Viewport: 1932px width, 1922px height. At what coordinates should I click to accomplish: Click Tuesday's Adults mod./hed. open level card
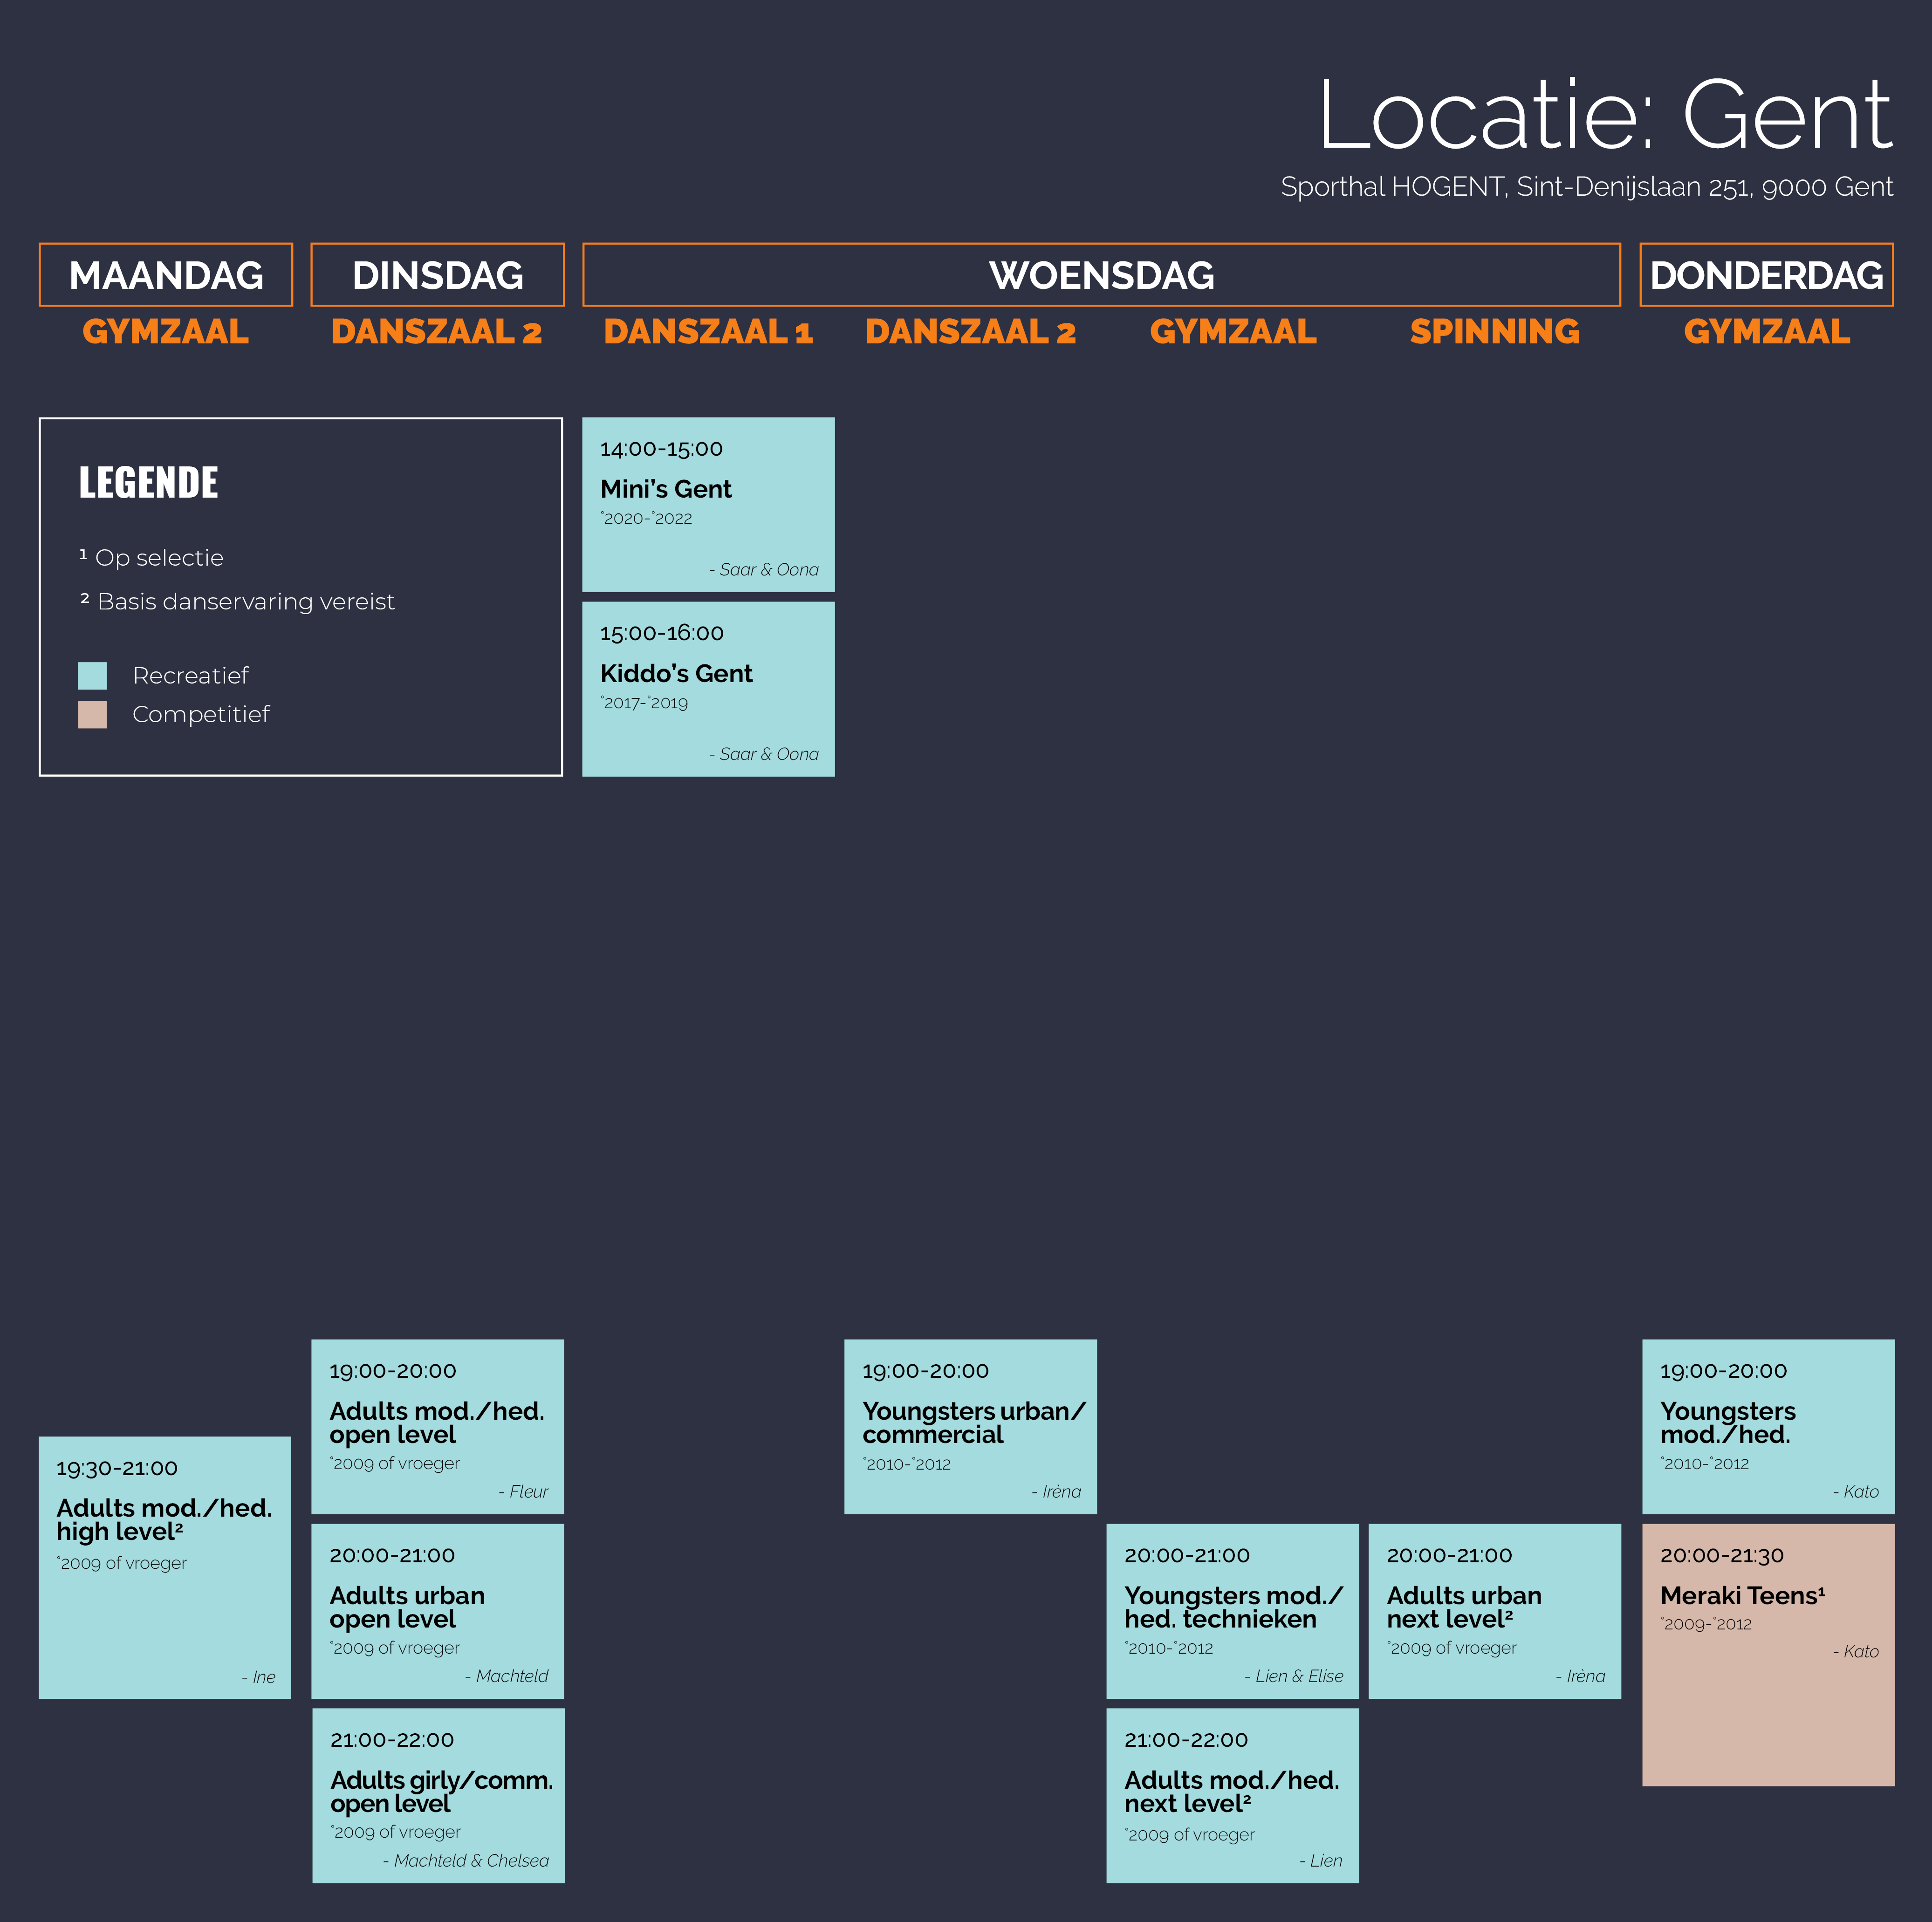click(x=437, y=1426)
